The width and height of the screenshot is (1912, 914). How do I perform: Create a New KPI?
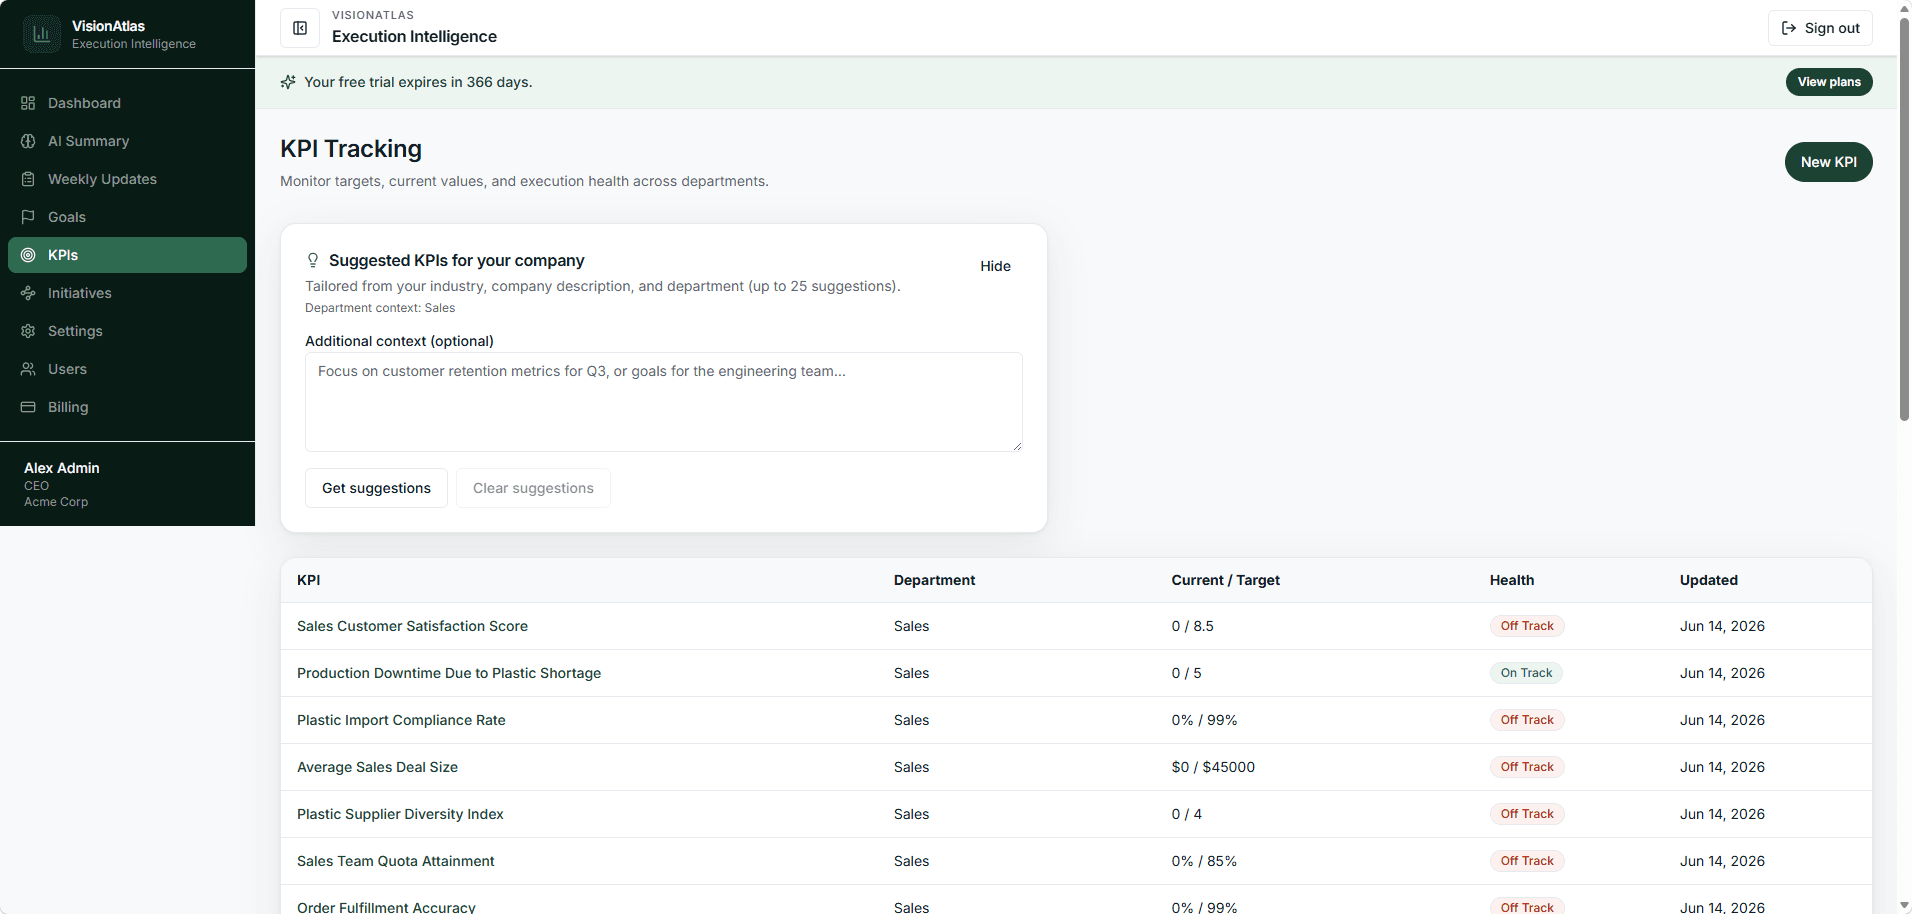(x=1828, y=162)
